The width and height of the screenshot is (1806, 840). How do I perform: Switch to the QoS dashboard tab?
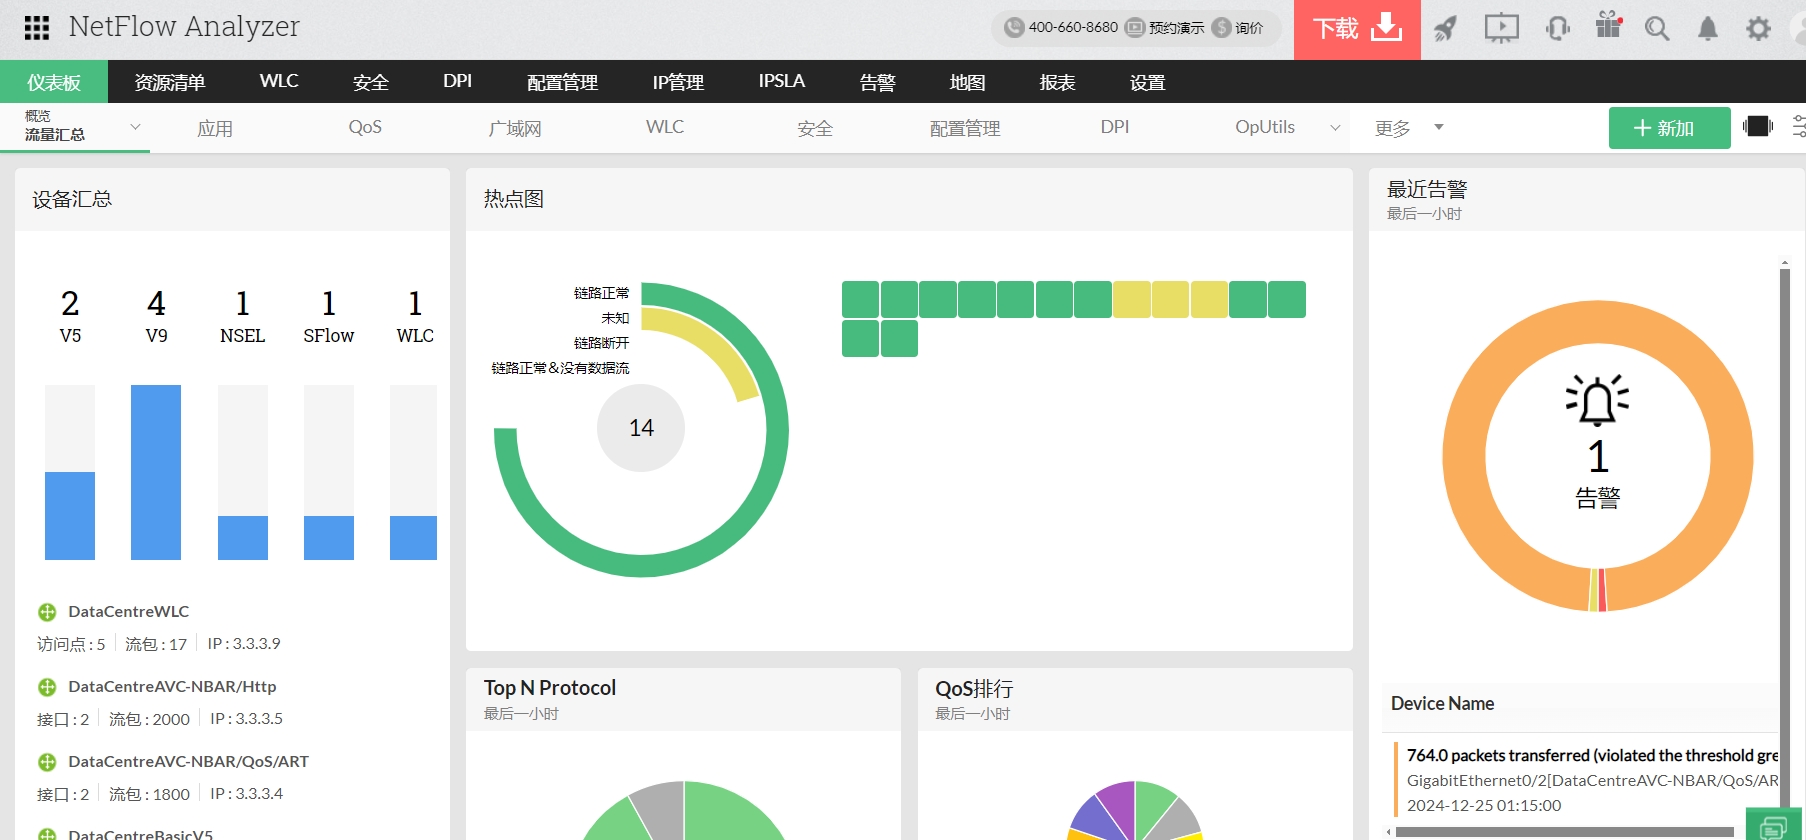[365, 128]
